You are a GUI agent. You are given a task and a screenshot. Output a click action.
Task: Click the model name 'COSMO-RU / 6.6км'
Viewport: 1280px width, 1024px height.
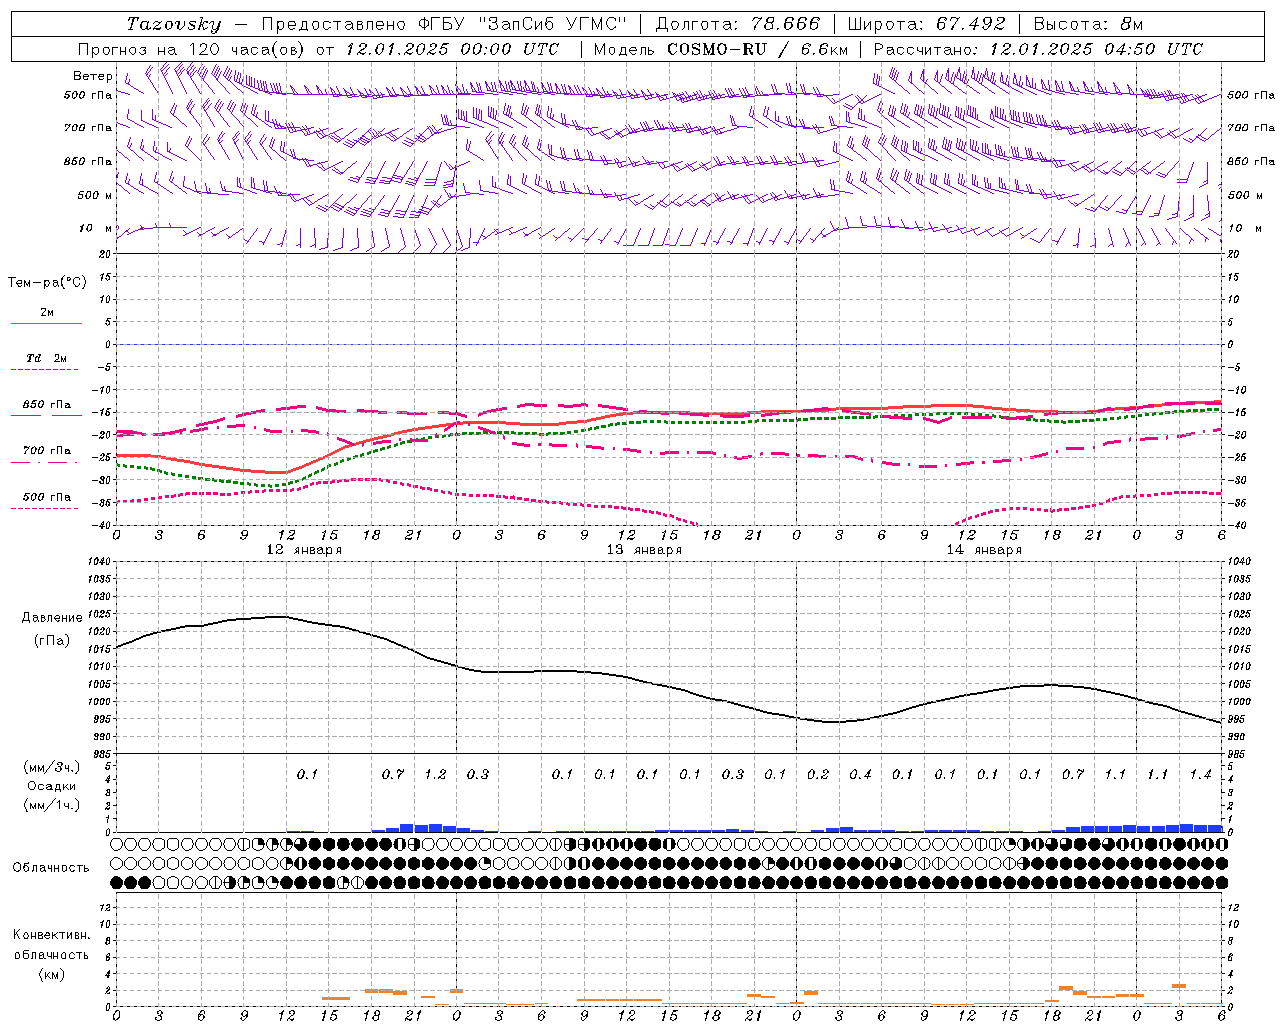(757, 49)
